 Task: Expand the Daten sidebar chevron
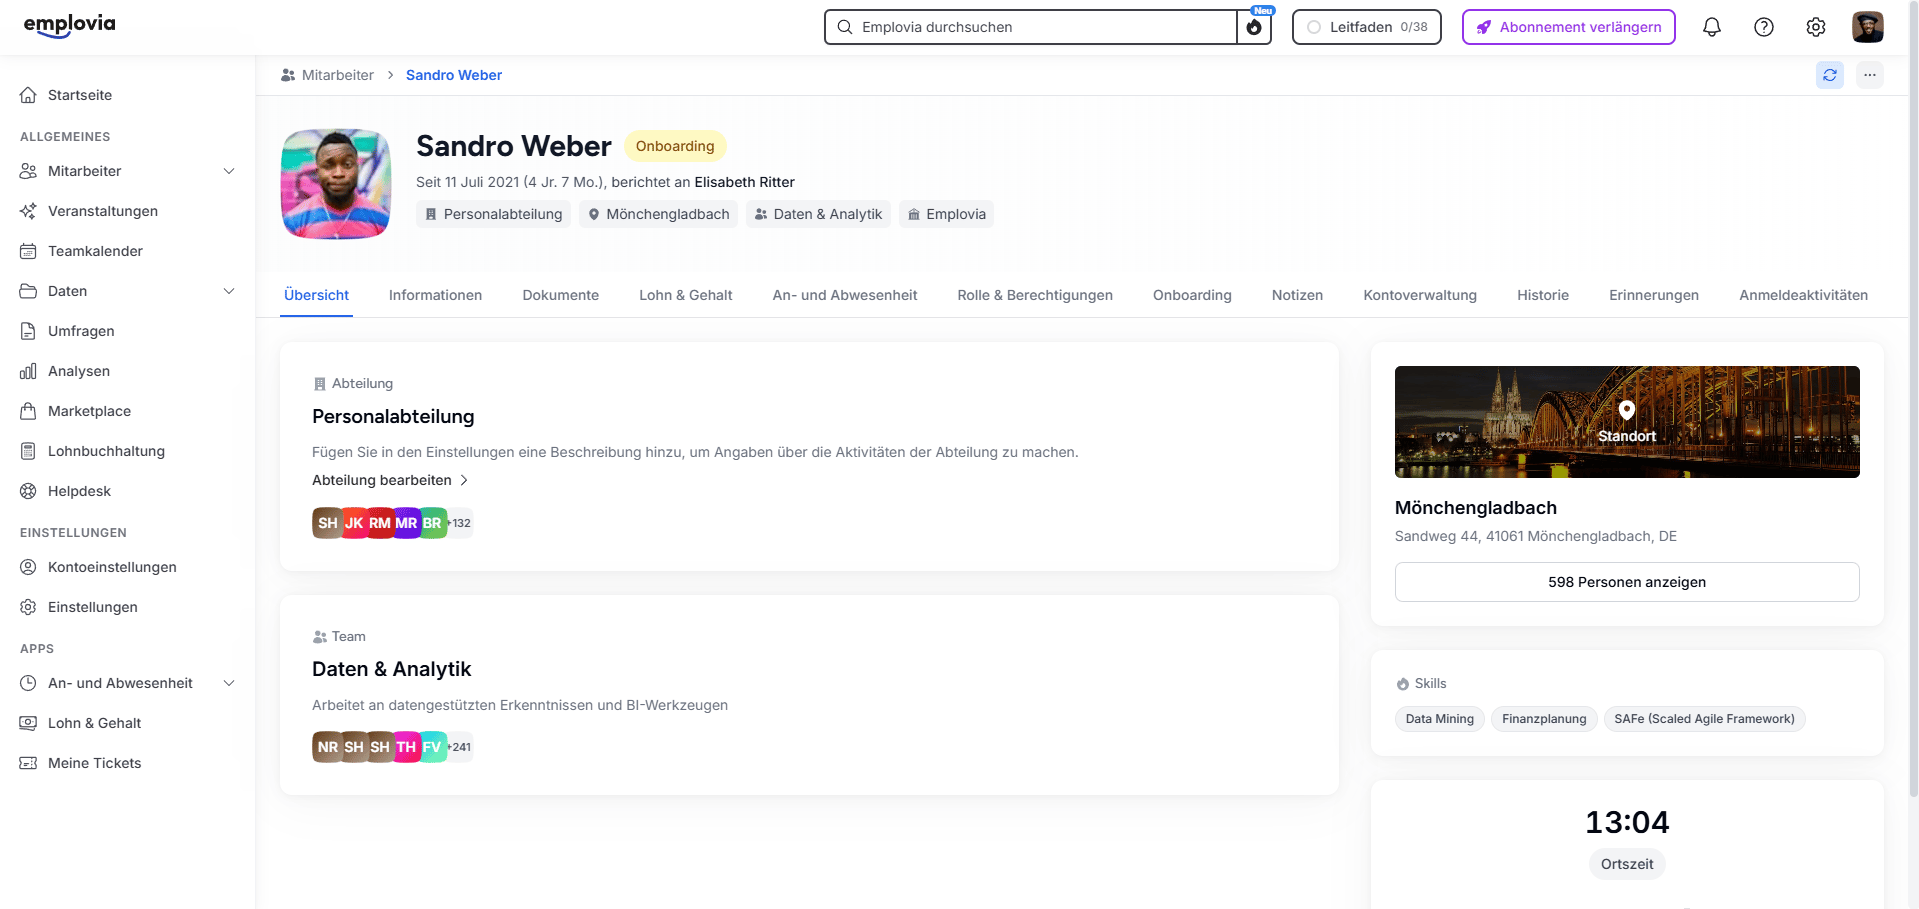coord(229,291)
